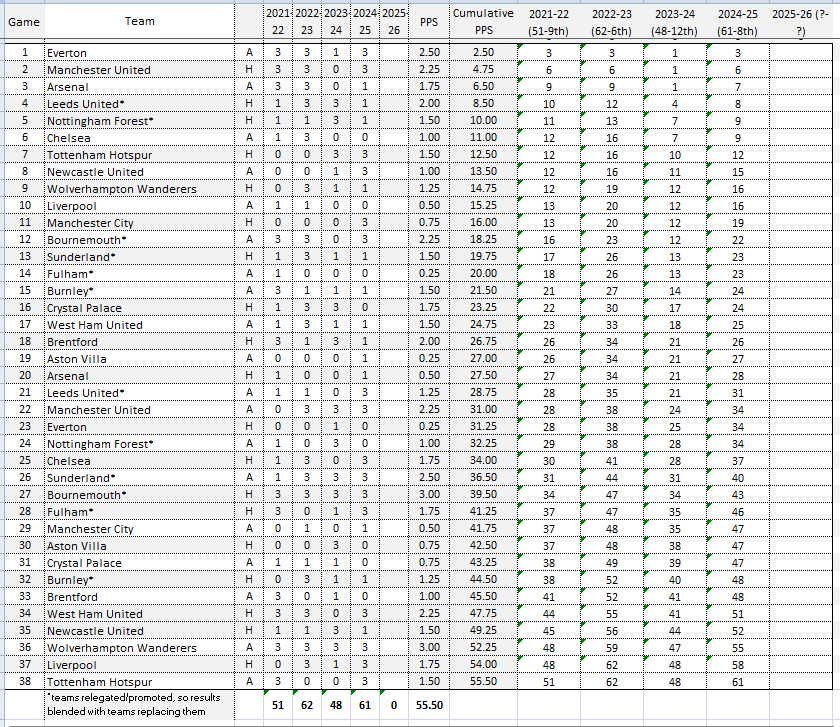Click cumulative PPS value 28.75
840x727 pixels.
483,393
